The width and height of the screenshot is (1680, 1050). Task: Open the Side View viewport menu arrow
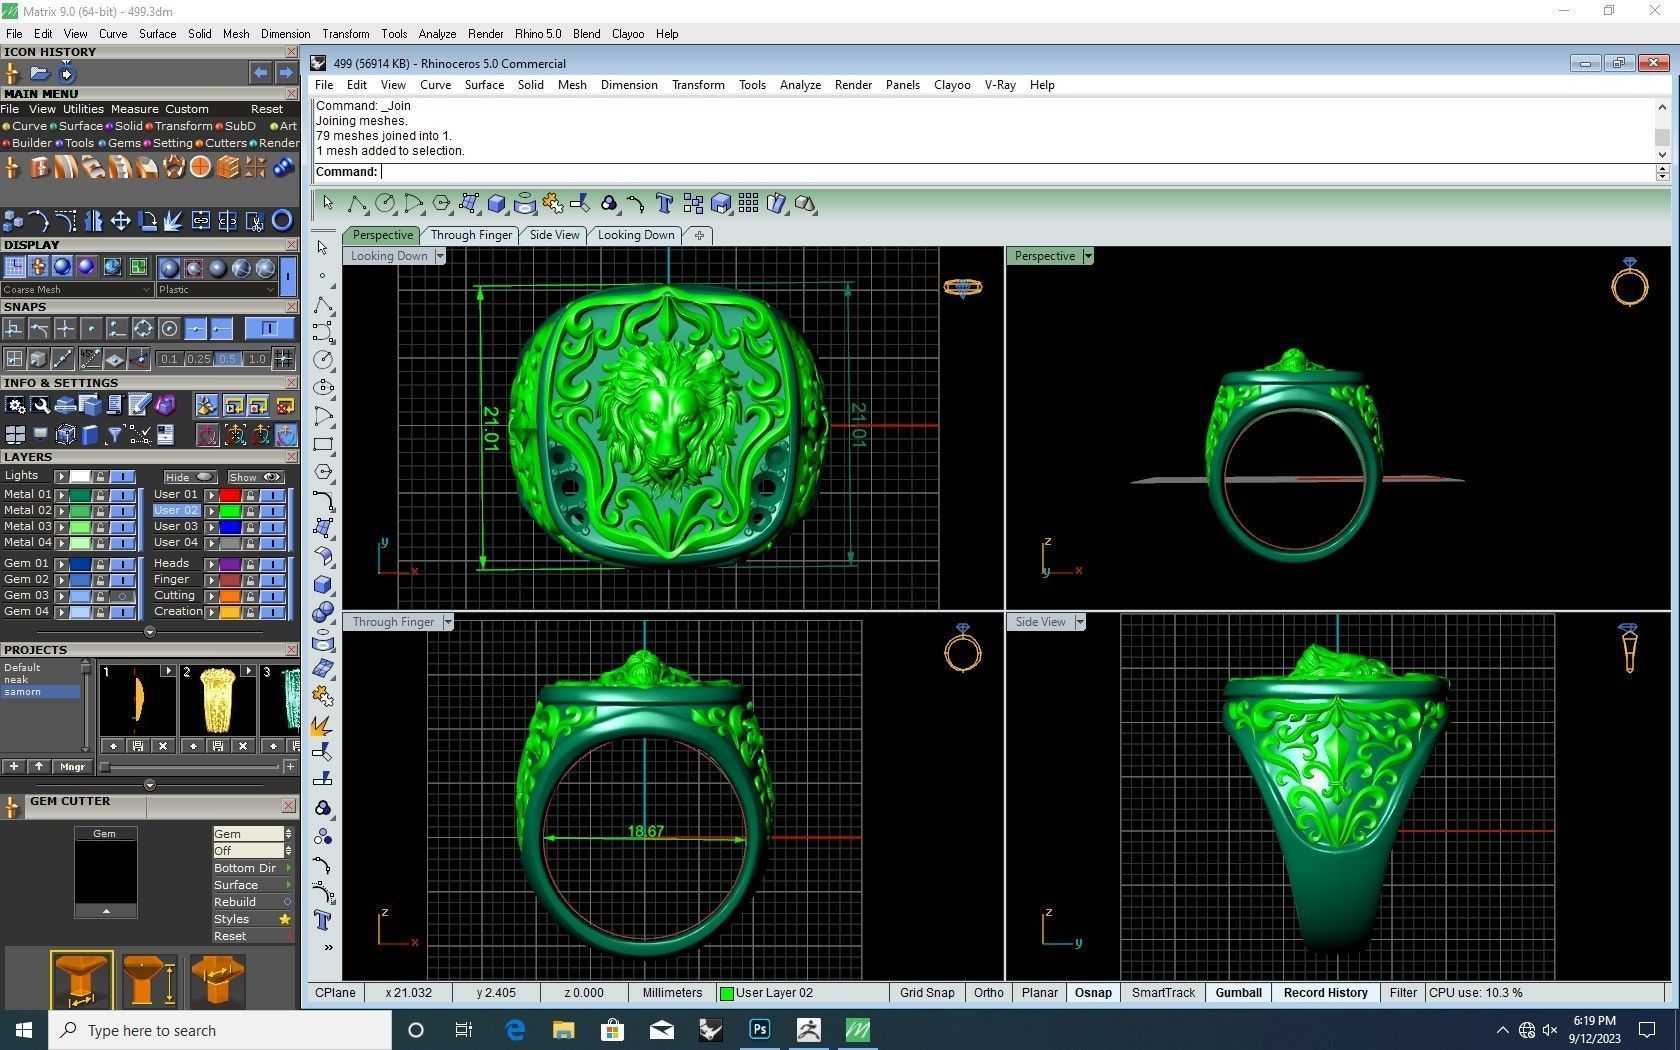click(1080, 622)
